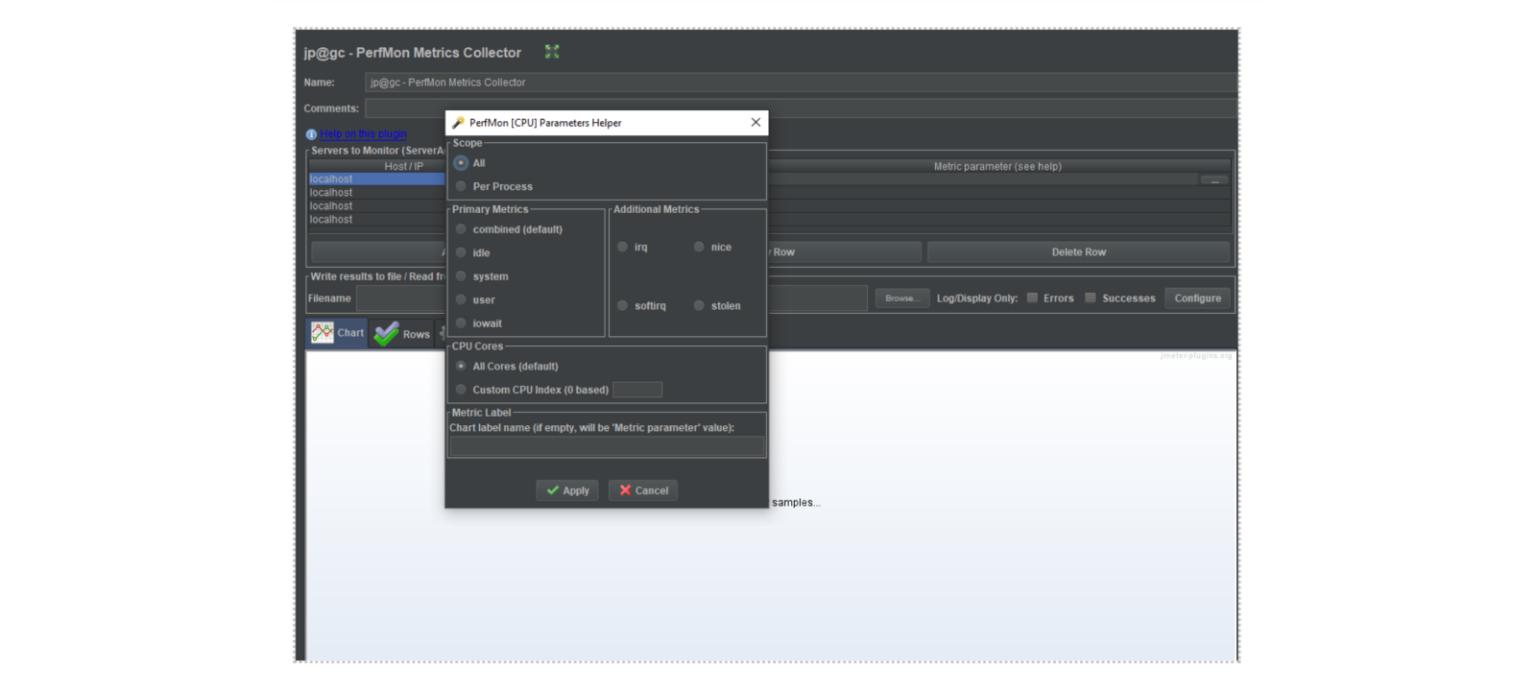Image resolution: width=1536 pixels, height=691 pixels.
Task: Click the green check icon inside the Apply button
Action: [x=553, y=490]
